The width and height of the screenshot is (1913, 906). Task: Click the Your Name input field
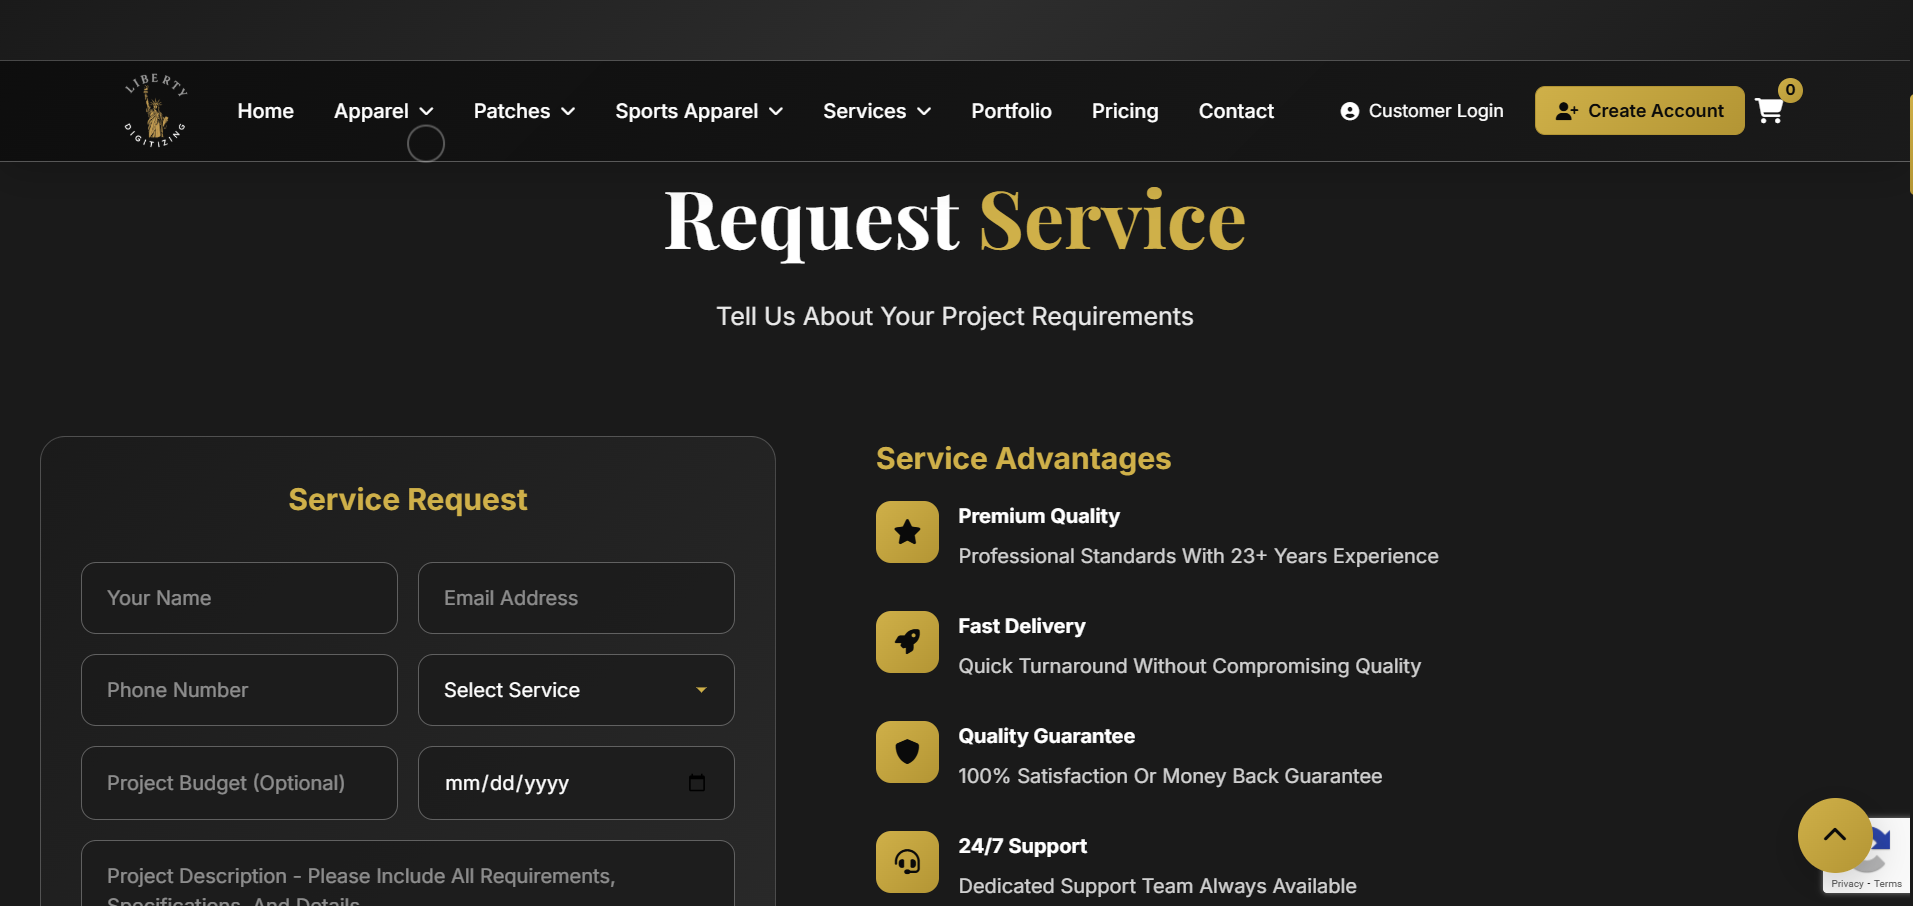(x=238, y=598)
